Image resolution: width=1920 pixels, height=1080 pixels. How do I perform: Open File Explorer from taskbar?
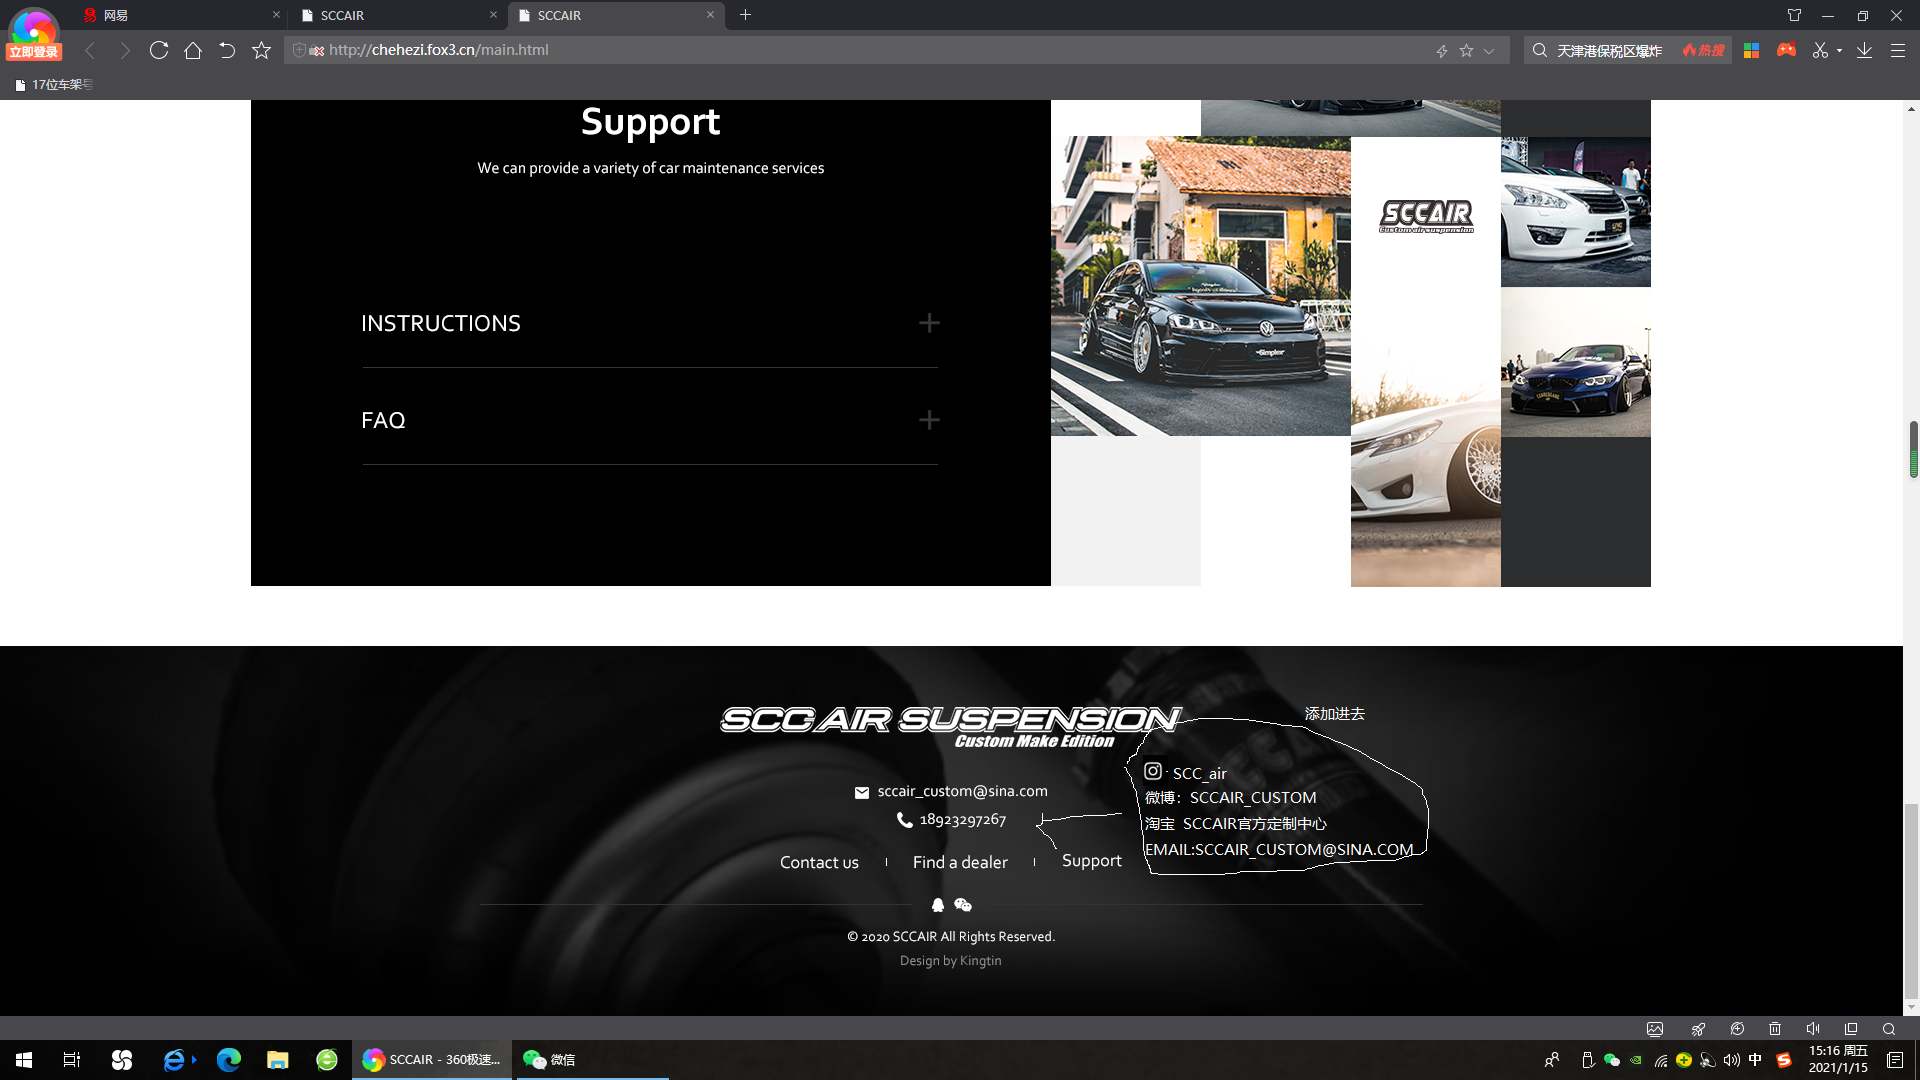tap(278, 1060)
